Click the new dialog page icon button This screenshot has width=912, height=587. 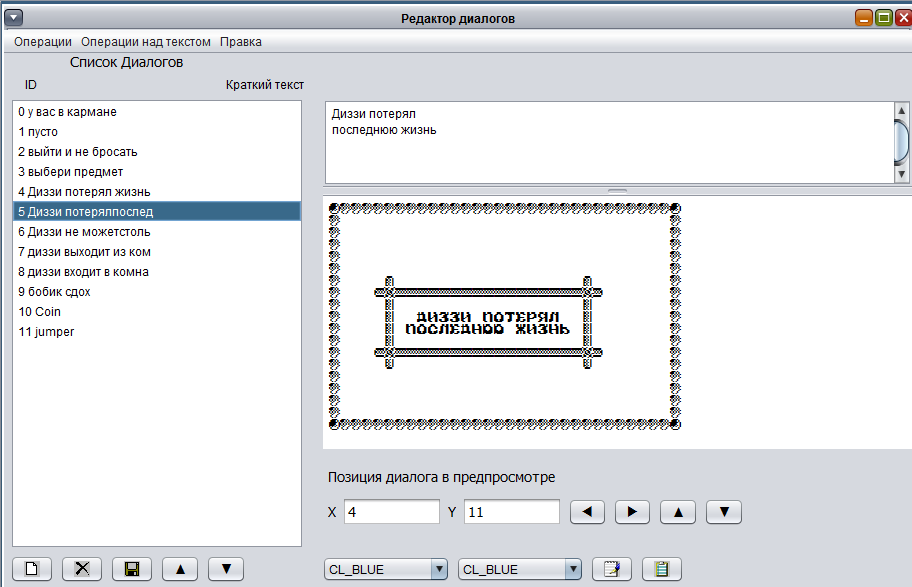point(32,568)
